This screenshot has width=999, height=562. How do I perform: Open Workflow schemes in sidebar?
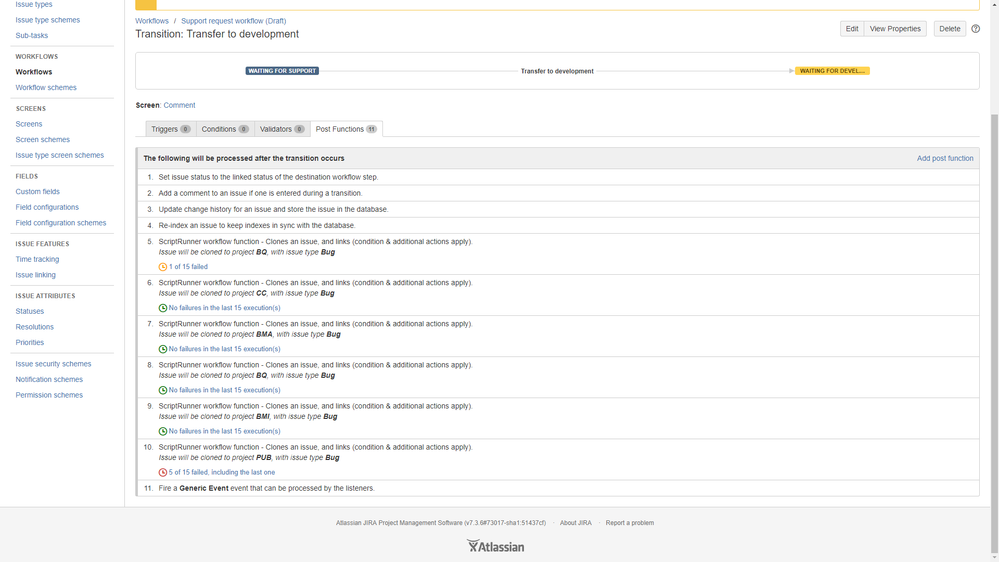[x=46, y=87]
